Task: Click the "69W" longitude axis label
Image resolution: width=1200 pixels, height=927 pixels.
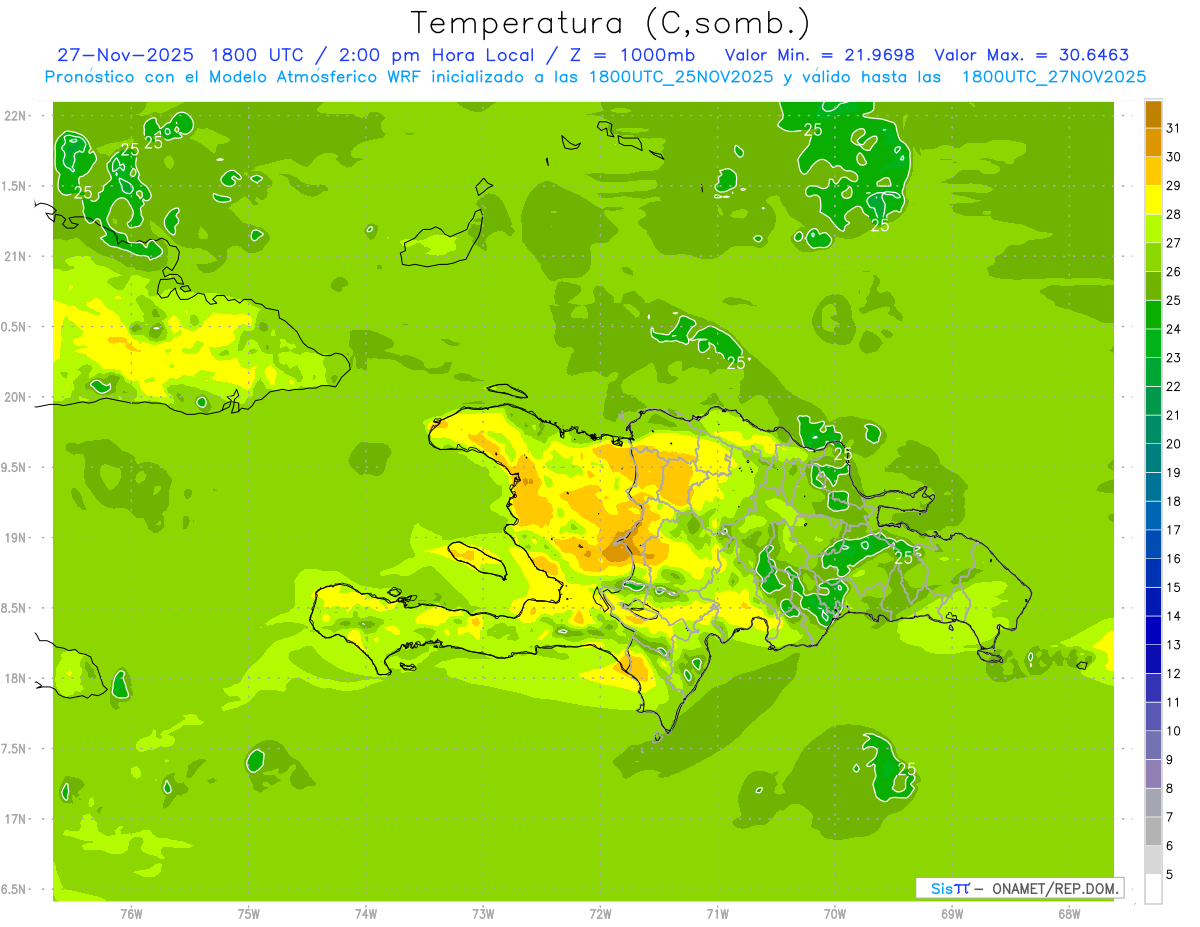Action: click(x=952, y=913)
